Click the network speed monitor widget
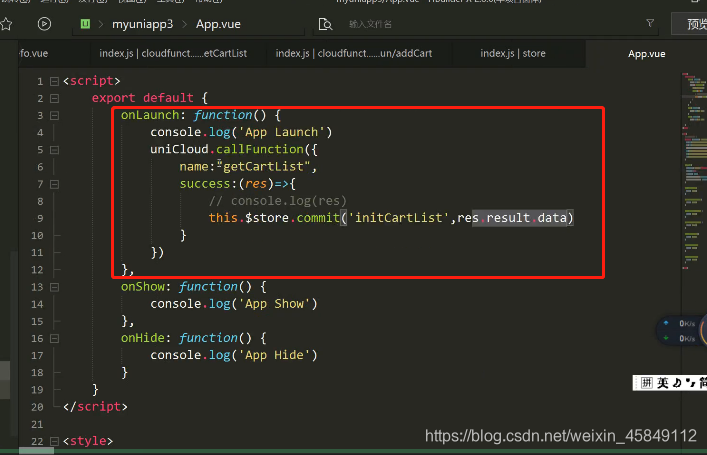The image size is (707, 455). pyautogui.click(x=682, y=331)
